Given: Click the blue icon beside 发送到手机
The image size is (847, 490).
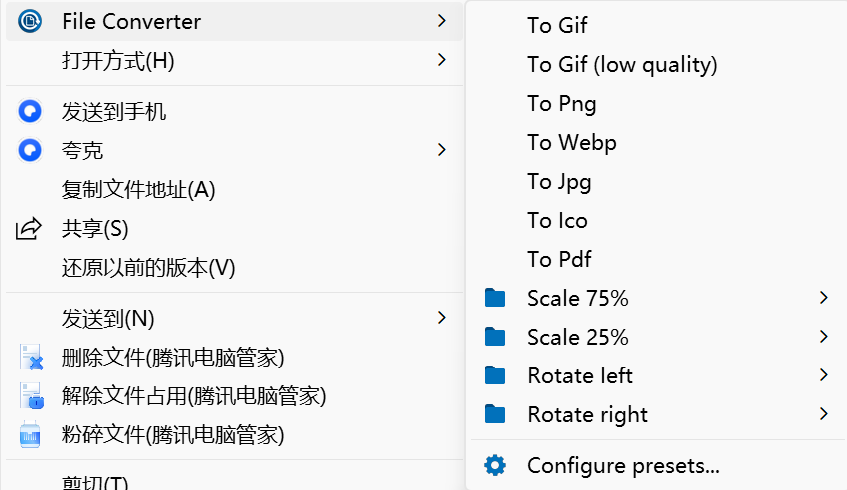Looking at the screenshot, I should [30, 111].
